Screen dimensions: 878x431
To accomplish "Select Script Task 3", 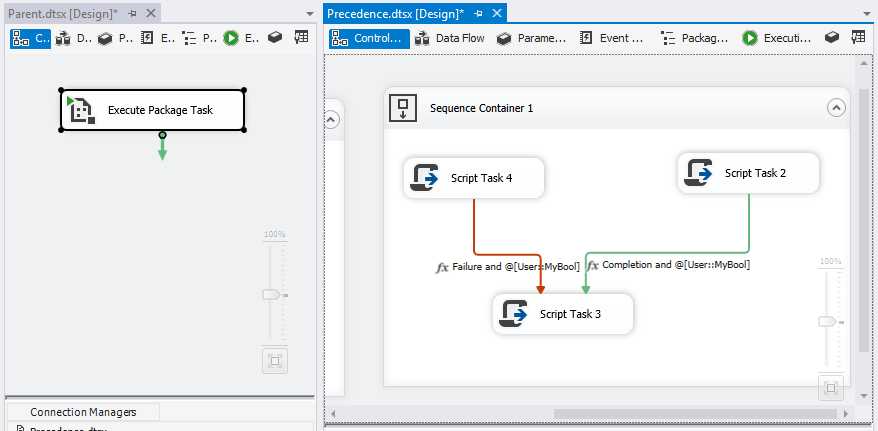I will tap(563, 314).
